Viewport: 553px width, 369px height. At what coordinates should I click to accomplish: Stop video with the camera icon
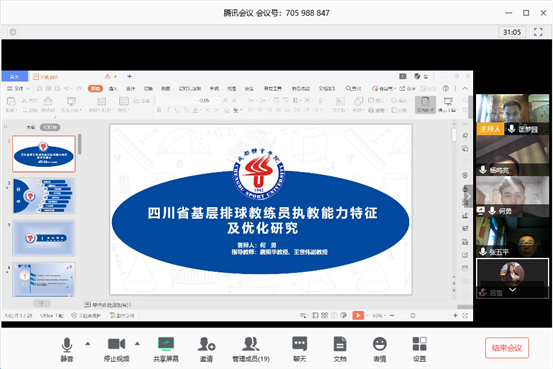tap(116, 349)
